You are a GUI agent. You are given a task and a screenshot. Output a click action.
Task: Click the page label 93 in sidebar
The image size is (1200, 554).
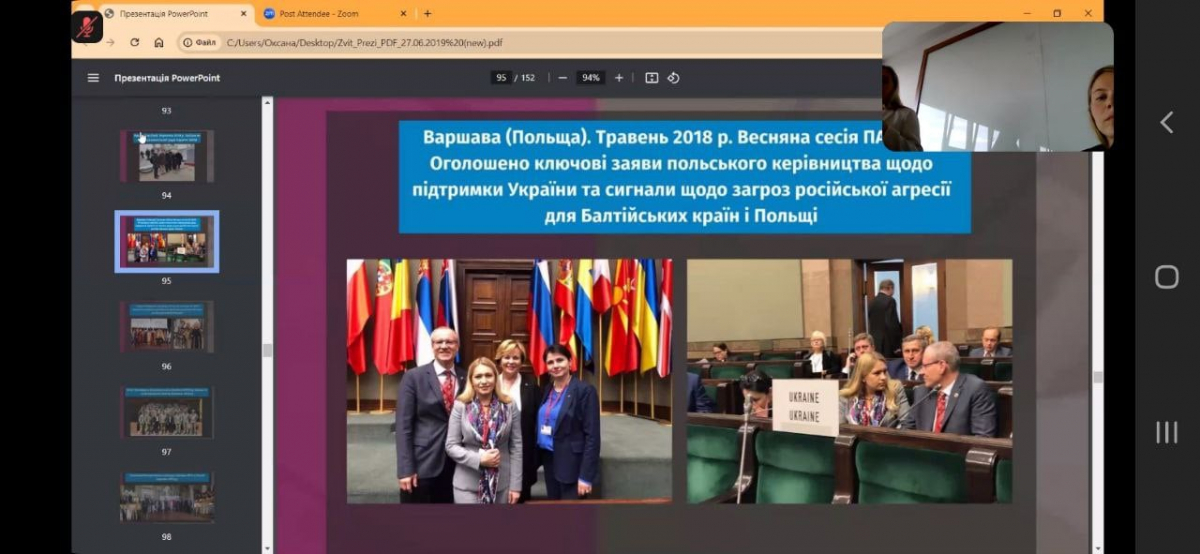(166, 111)
